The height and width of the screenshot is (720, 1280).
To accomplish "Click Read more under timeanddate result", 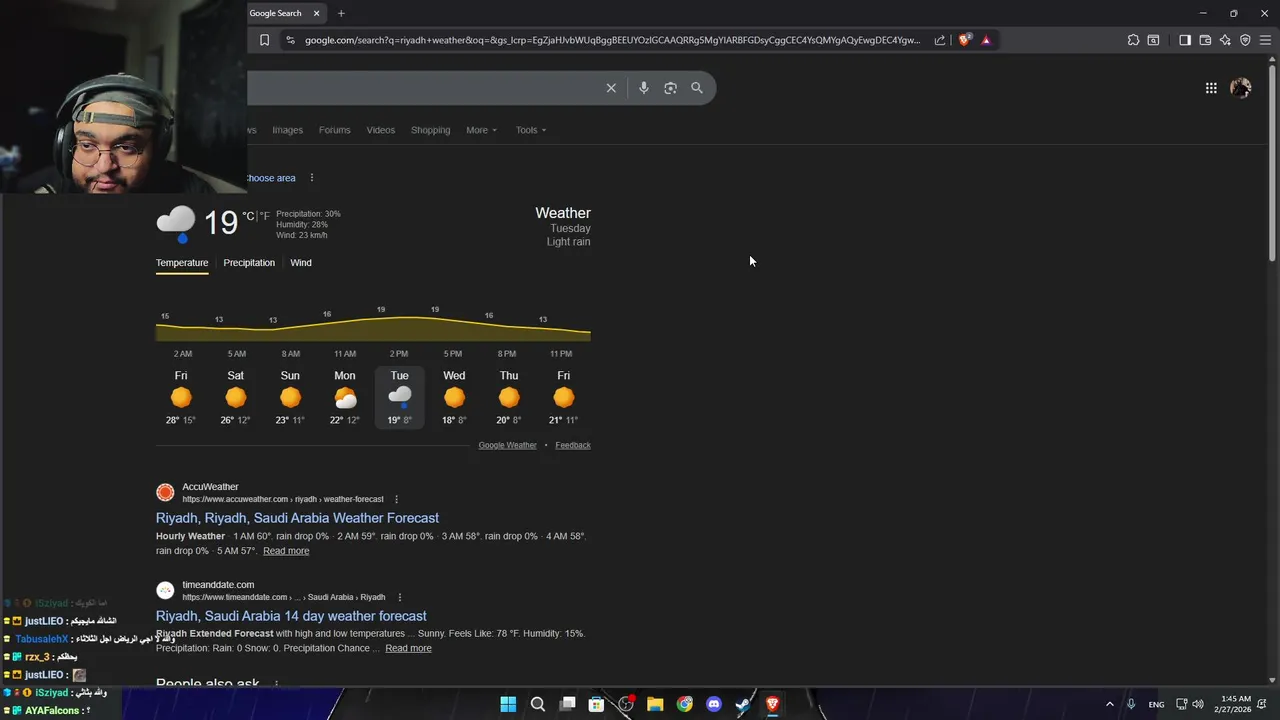I will click(x=408, y=648).
